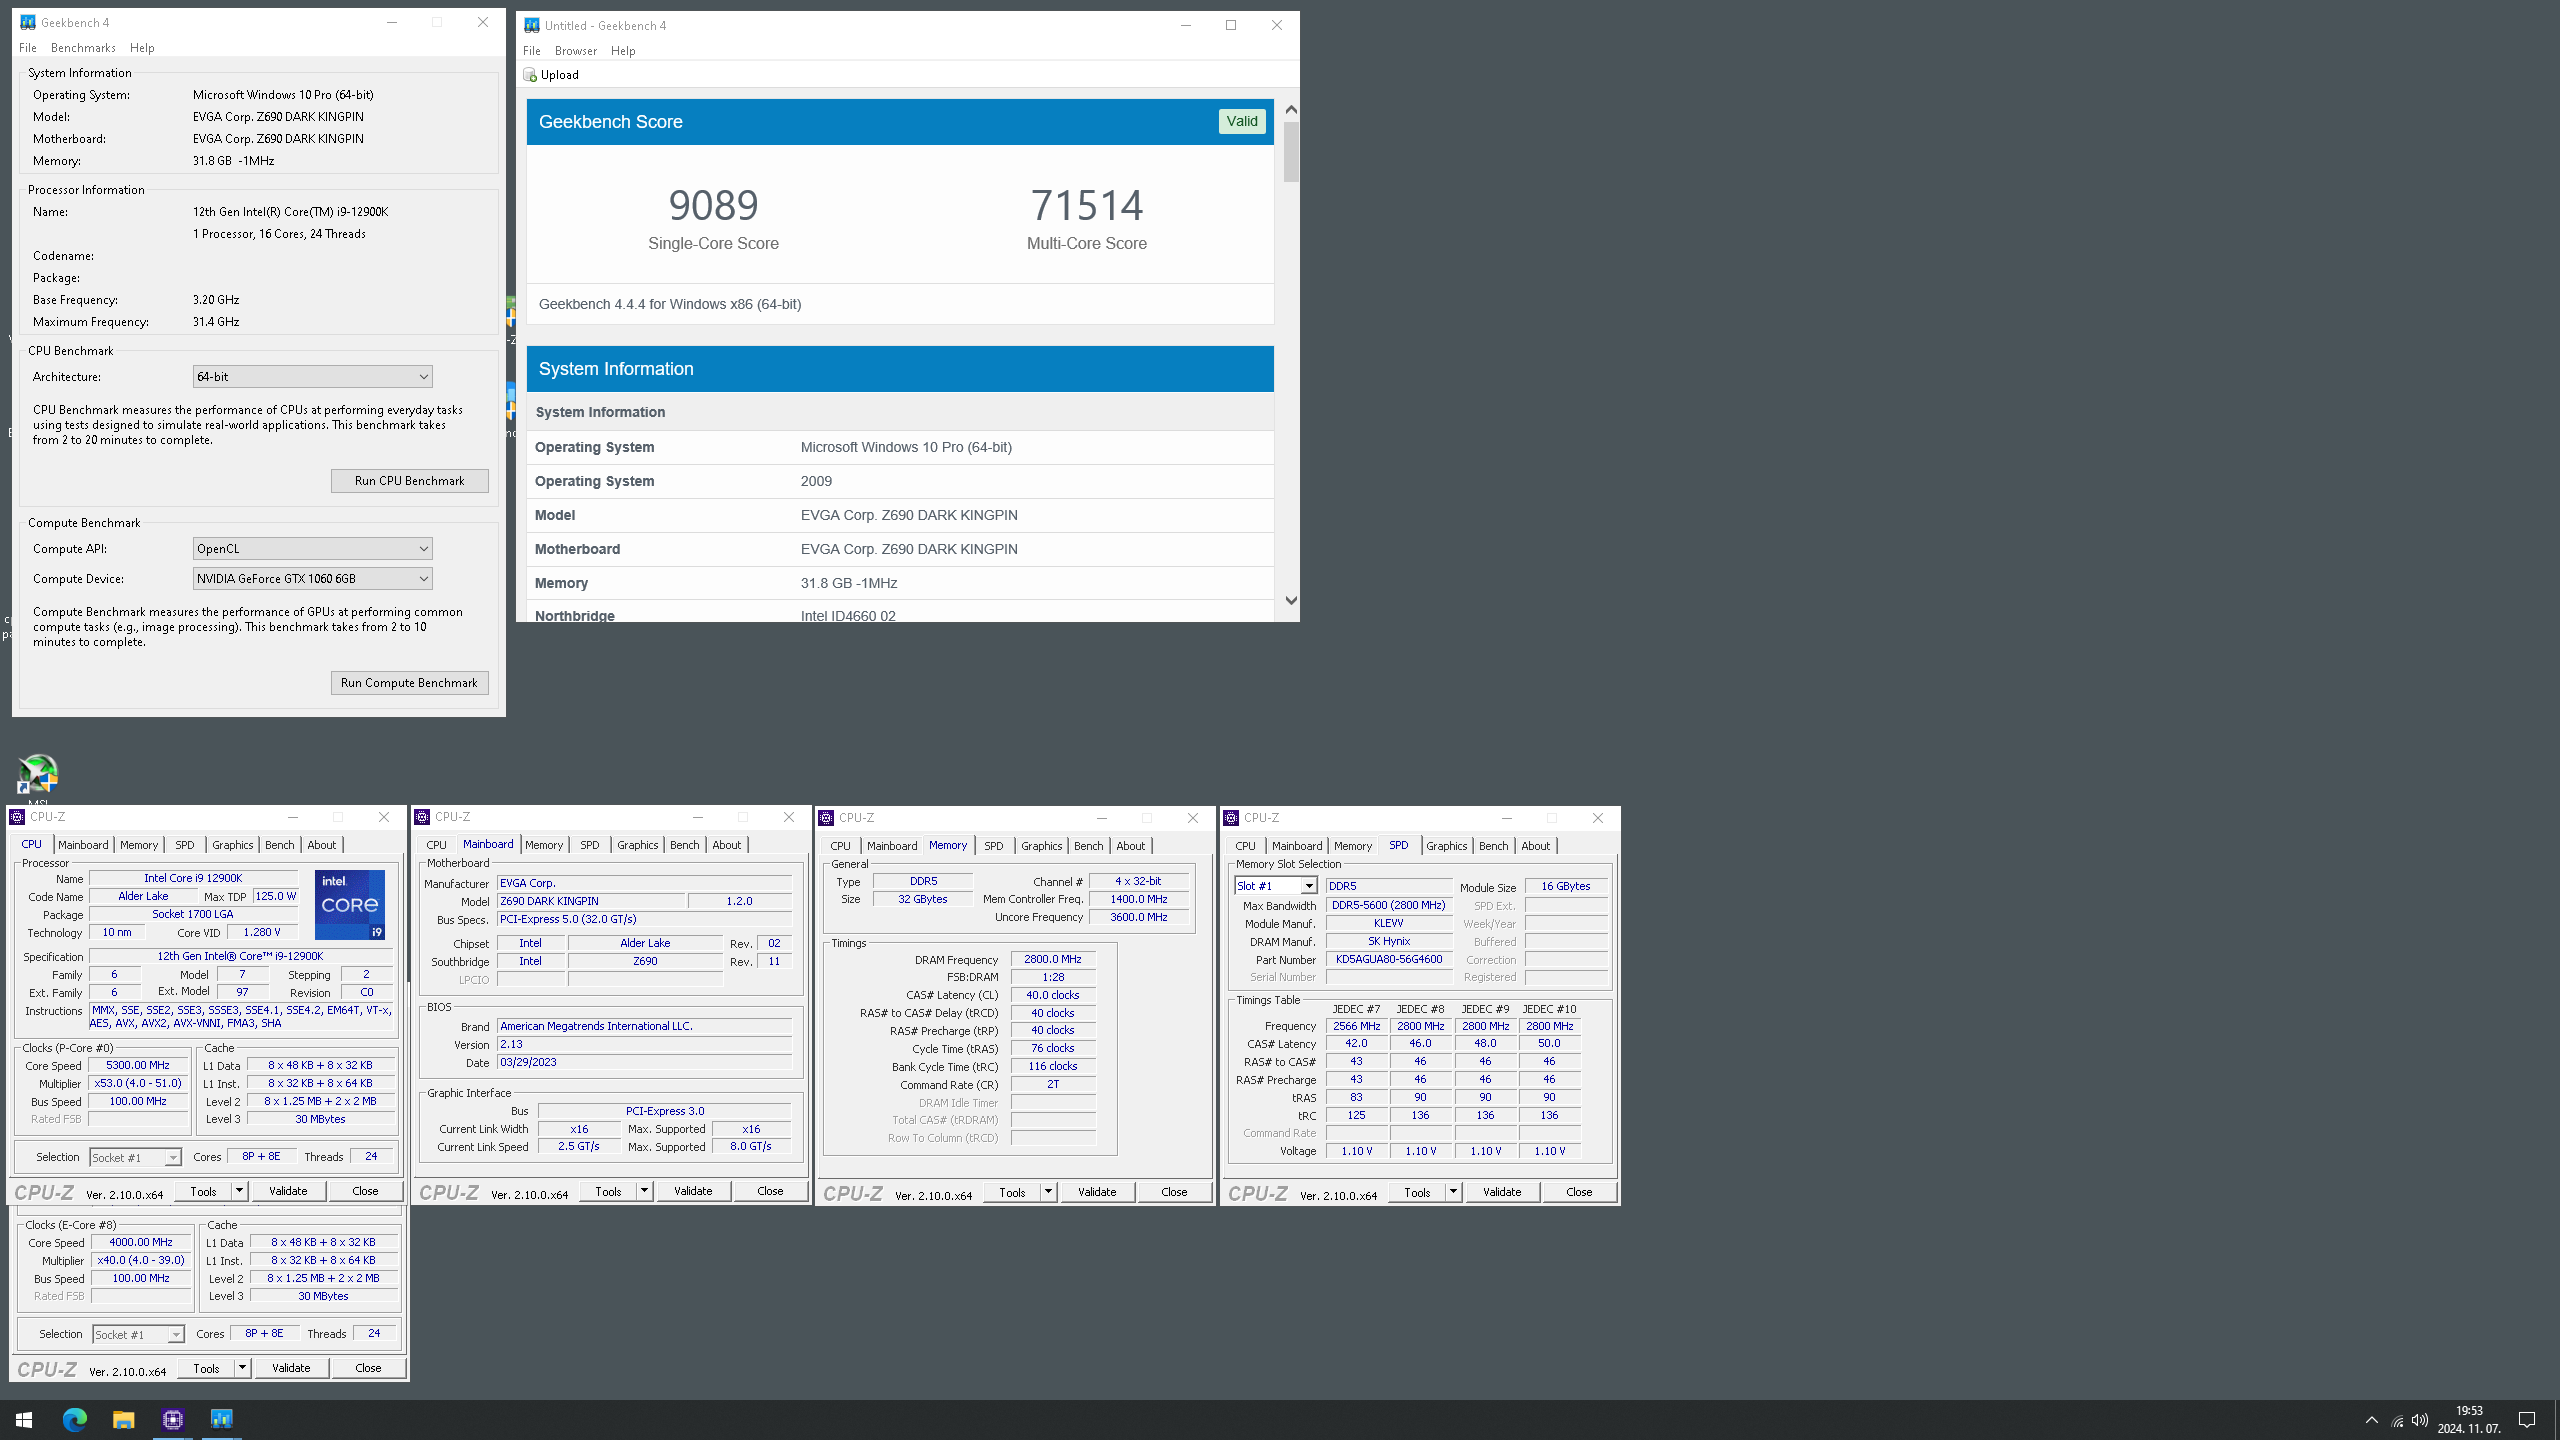Screen dimensions: 2560x1440
Task: Open network status in system tray
Action: [x=2397, y=1420]
